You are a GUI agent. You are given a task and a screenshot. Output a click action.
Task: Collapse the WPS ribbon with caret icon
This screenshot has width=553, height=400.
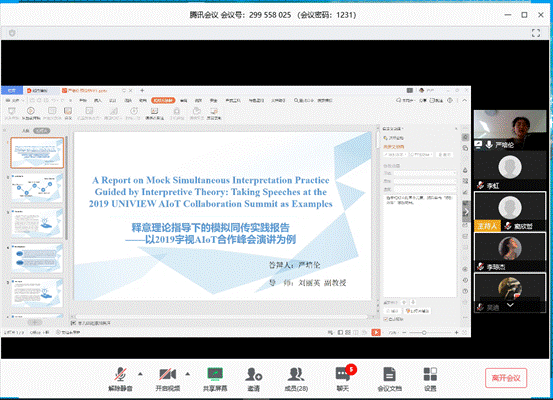click(464, 101)
